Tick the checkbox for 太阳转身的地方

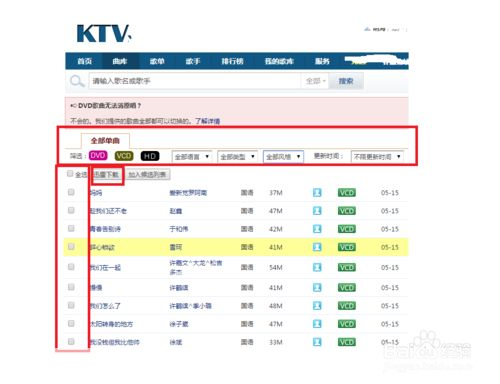71,323
